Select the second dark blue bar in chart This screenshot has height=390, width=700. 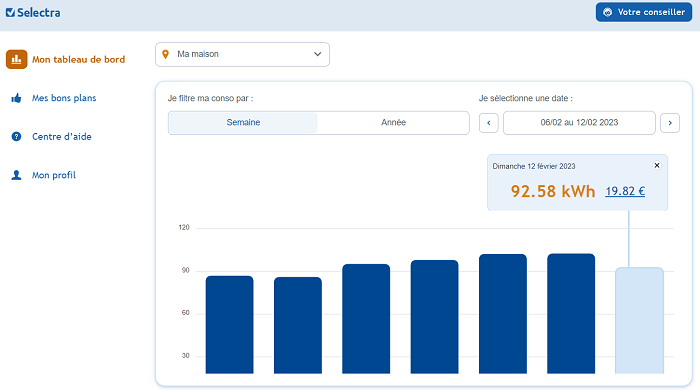[298, 325]
